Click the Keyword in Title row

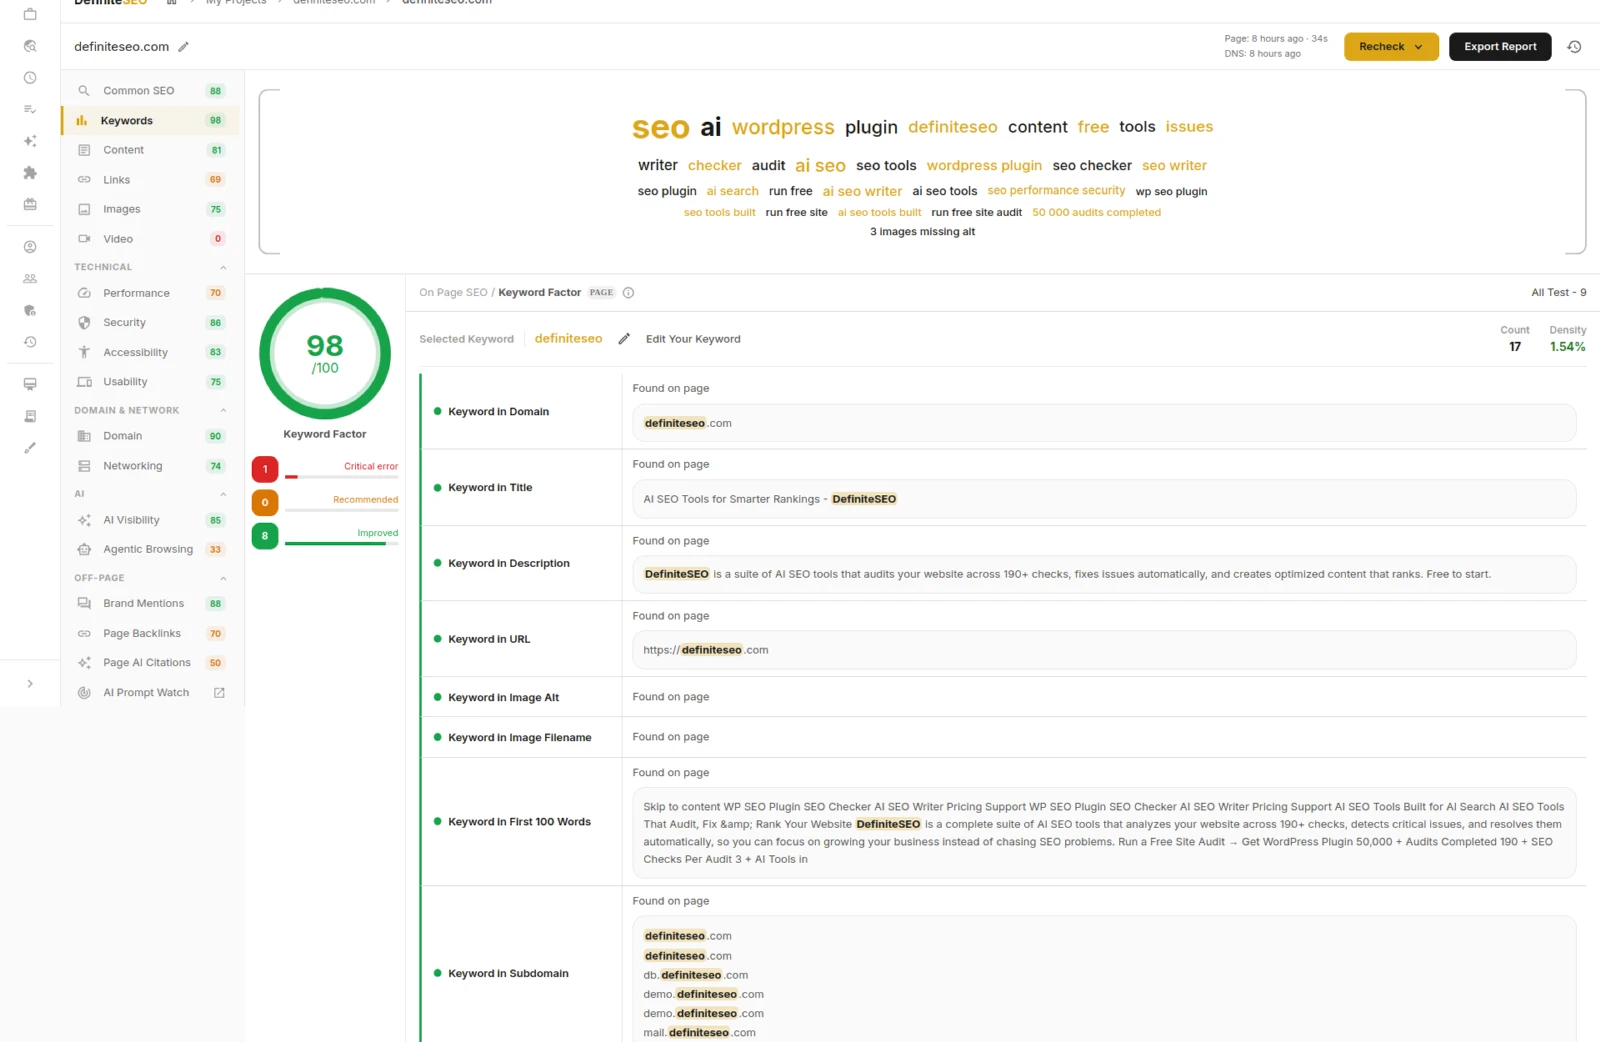click(1004, 488)
